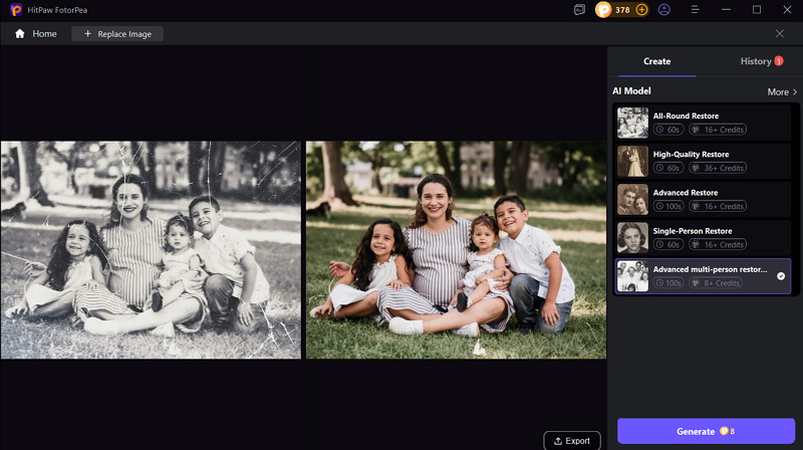Expand More AI models
803x450 pixels.
782,92
